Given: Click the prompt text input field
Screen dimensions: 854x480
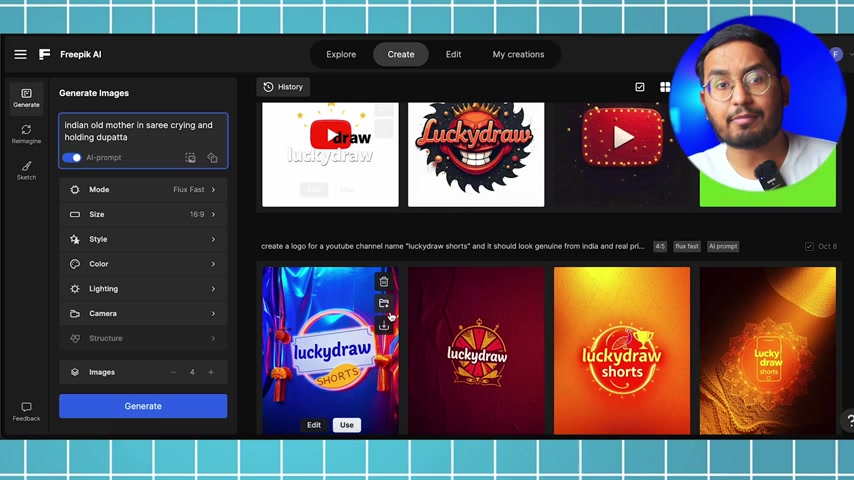Looking at the screenshot, I should [x=143, y=131].
